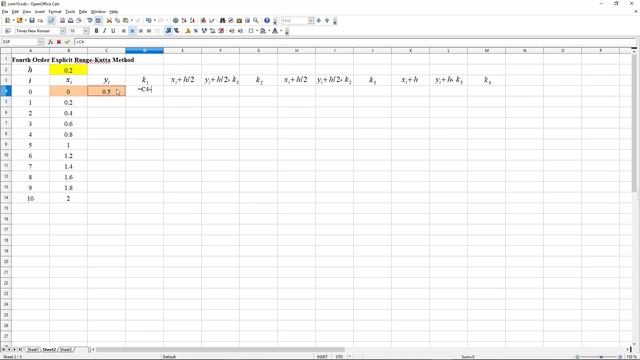640x360 pixels.
Task: Click the Increase Indent icon
Action: click(240, 31)
